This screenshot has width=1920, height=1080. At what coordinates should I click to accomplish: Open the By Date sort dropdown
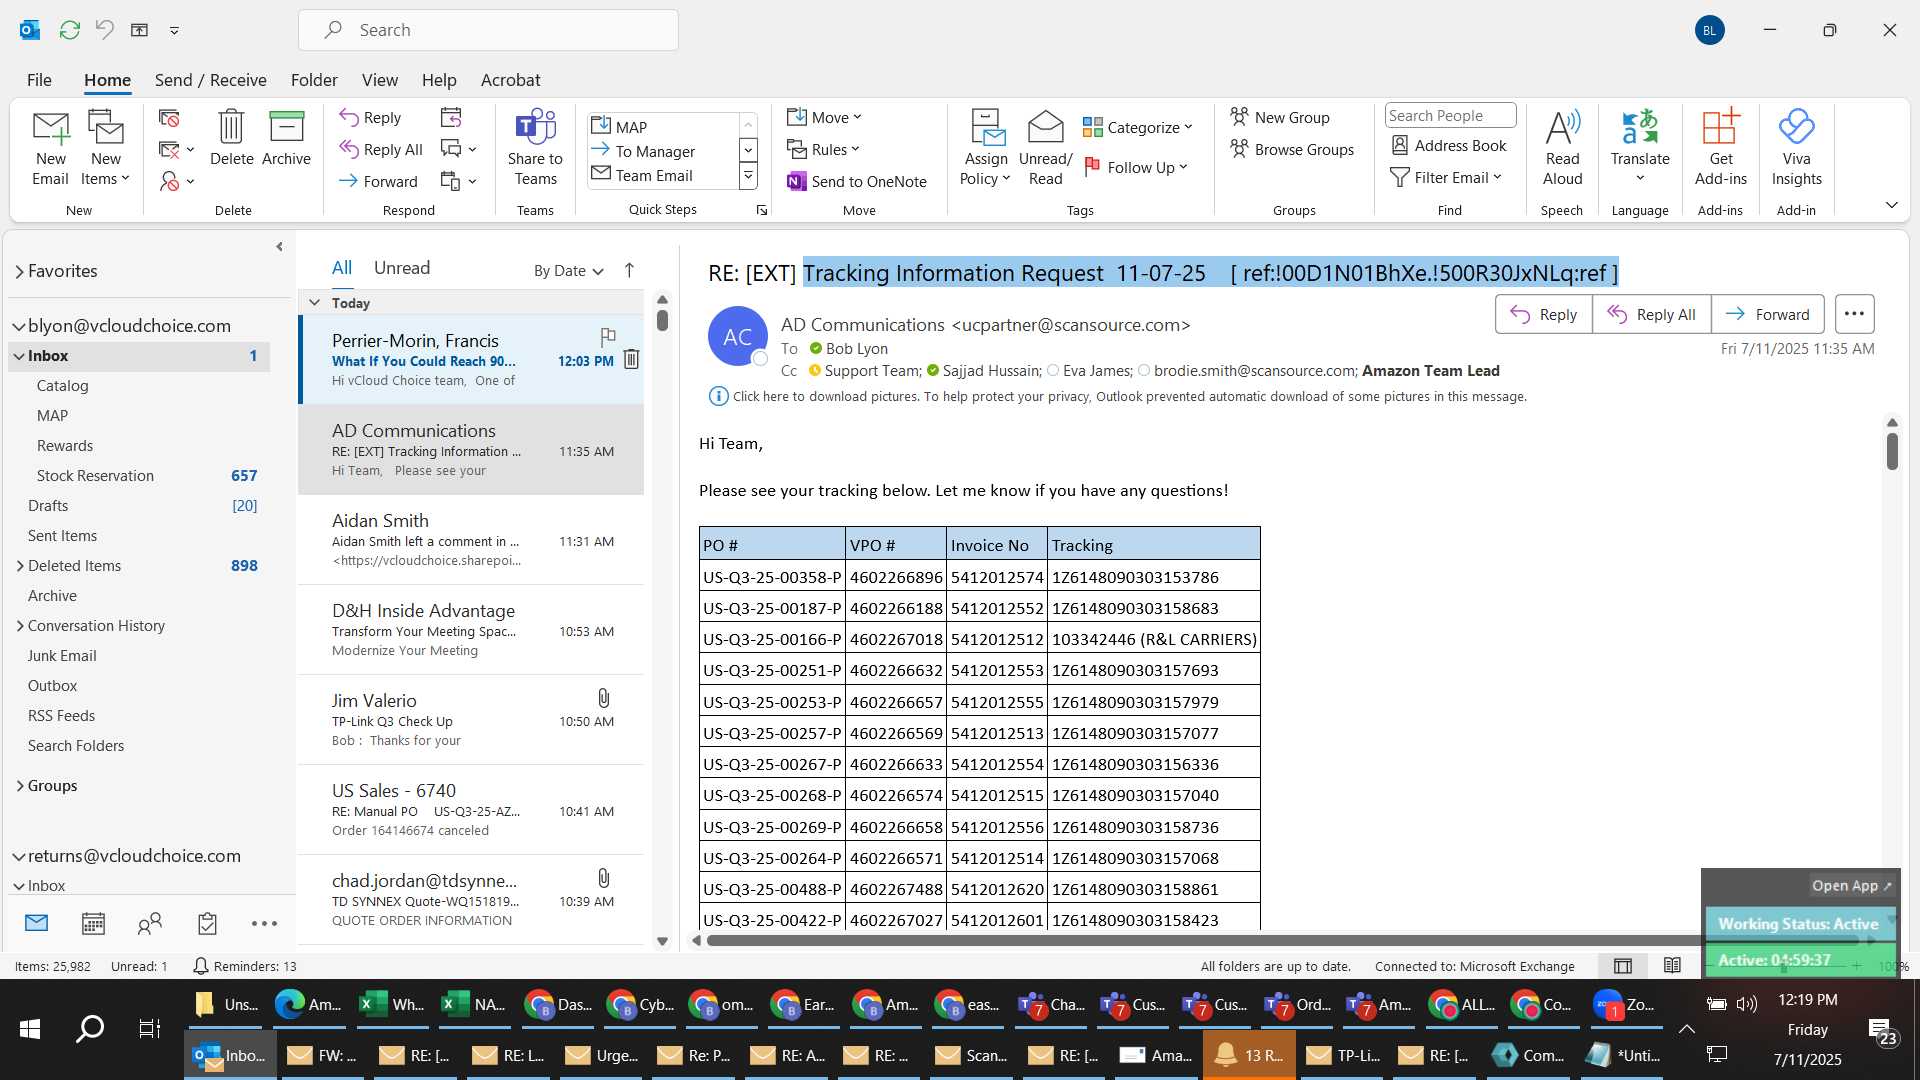568,270
